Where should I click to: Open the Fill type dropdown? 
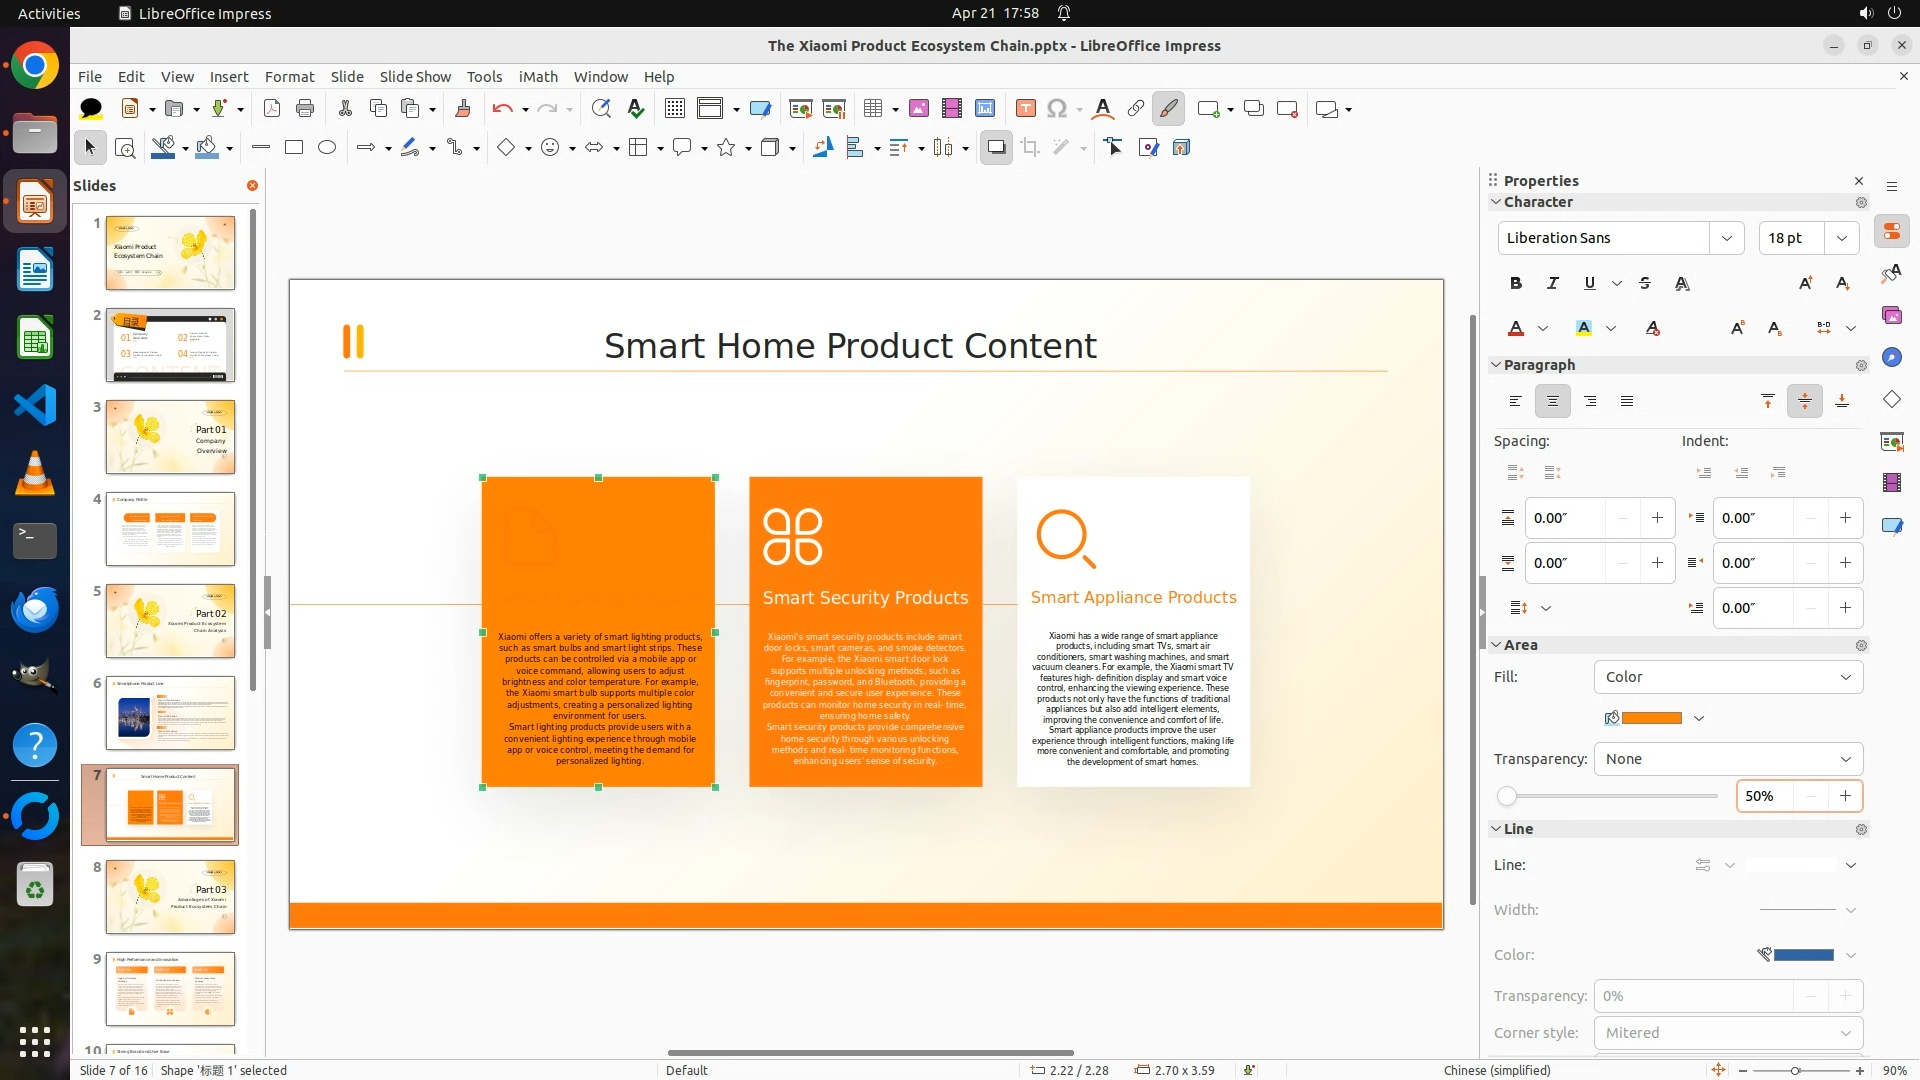tap(1728, 677)
